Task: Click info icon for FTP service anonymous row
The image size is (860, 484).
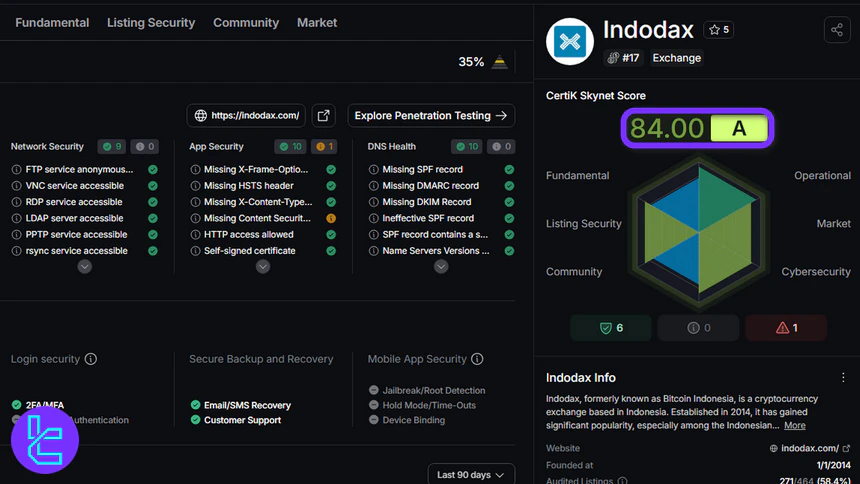Action: click(16, 170)
